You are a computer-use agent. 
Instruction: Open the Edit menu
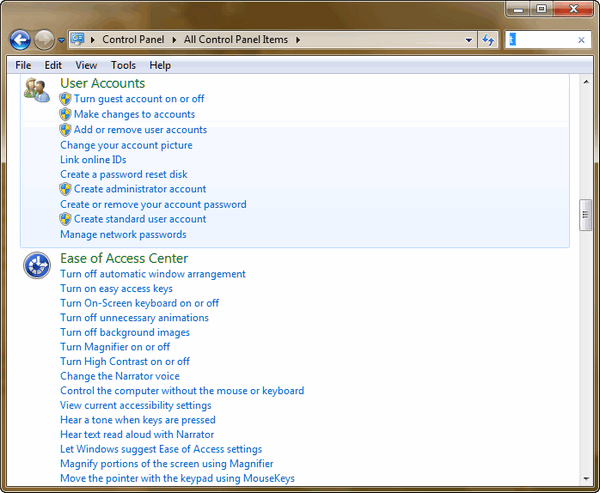(53, 65)
